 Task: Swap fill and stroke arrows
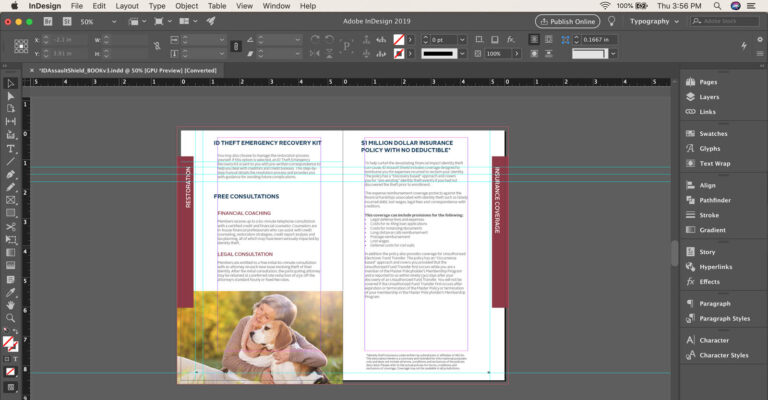tap(15, 331)
